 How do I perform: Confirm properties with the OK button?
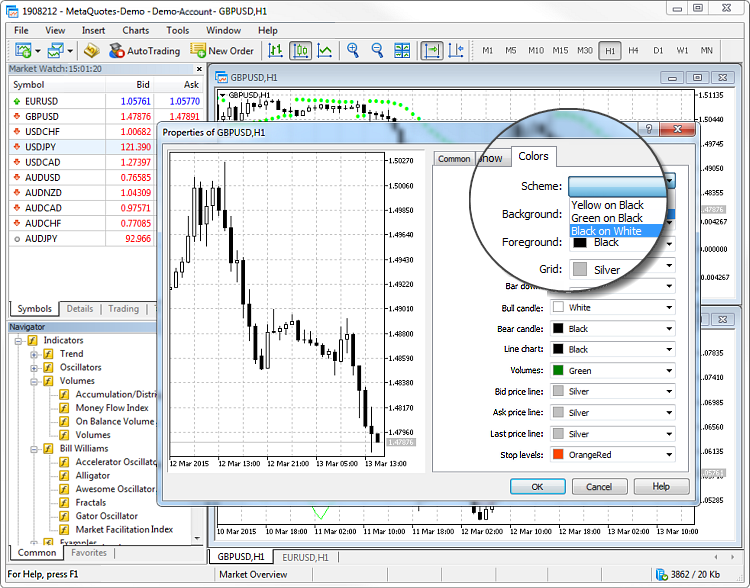tap(538, 487)
